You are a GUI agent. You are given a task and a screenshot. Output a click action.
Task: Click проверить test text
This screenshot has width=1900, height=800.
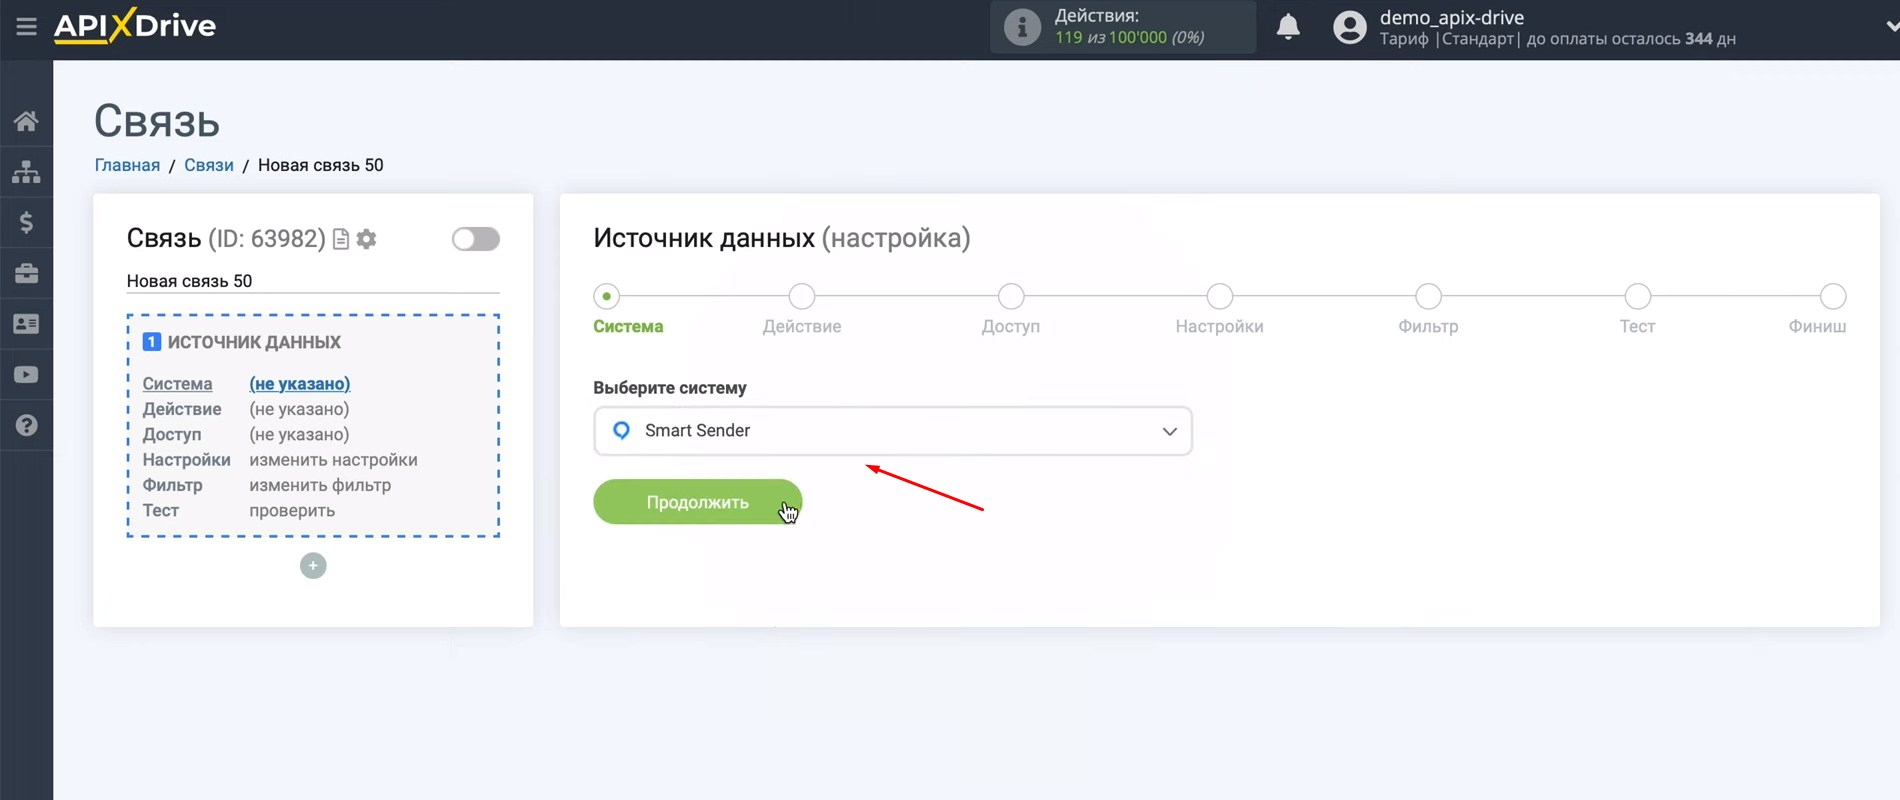tap(292, 511)
